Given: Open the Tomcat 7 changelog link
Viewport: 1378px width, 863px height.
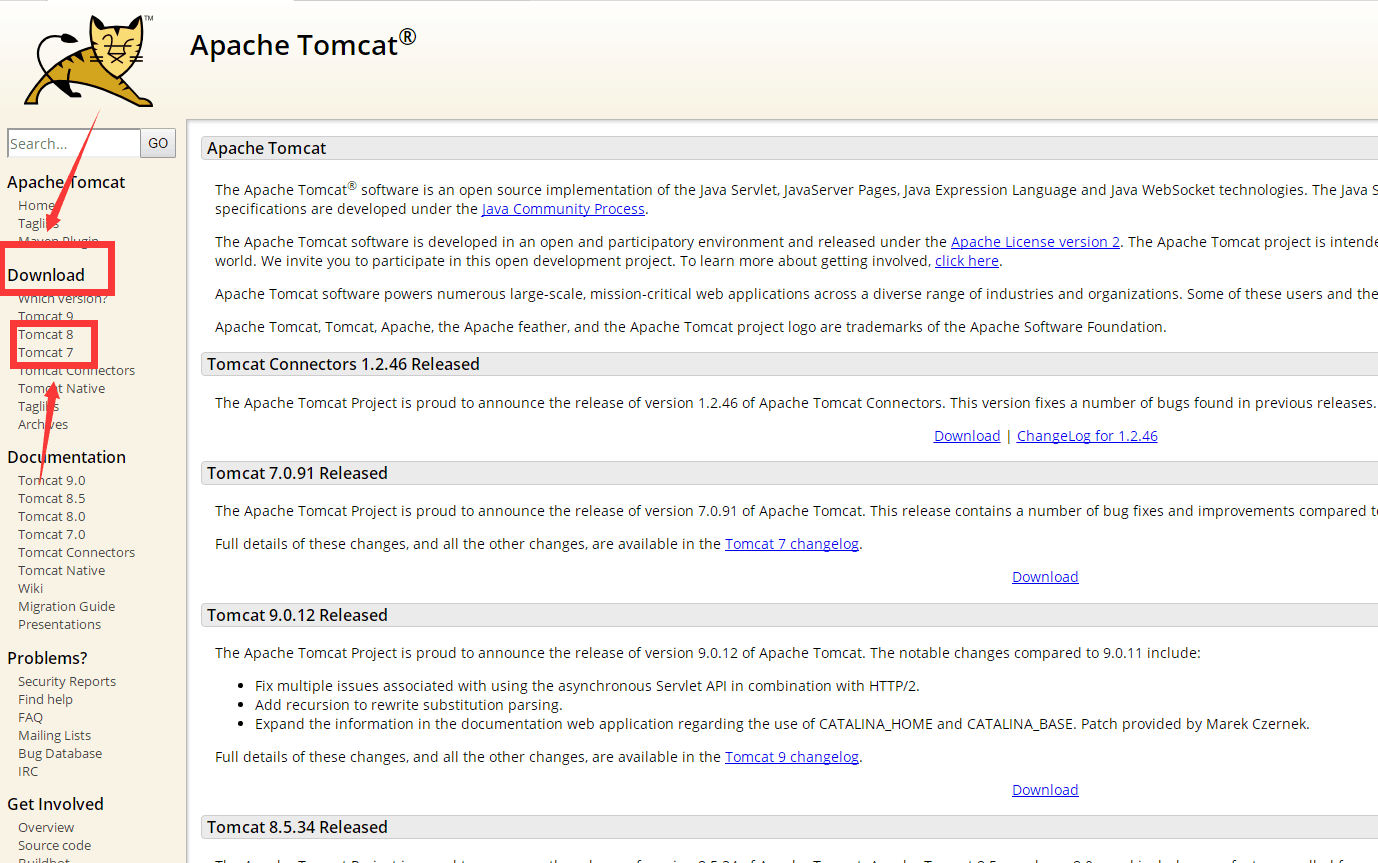Looking at the screenshot, I should coord(792,544).
